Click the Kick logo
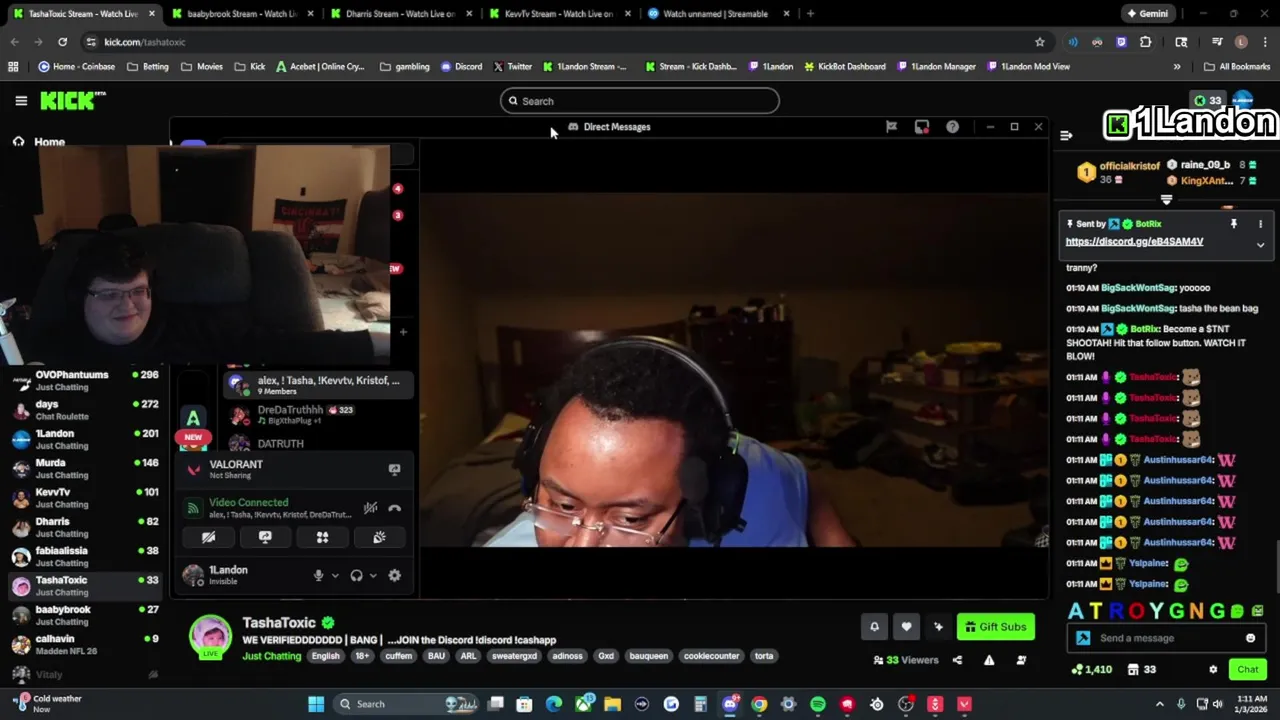The width and height of the screenshot is (1280, 720). click(x=72, y=100)
